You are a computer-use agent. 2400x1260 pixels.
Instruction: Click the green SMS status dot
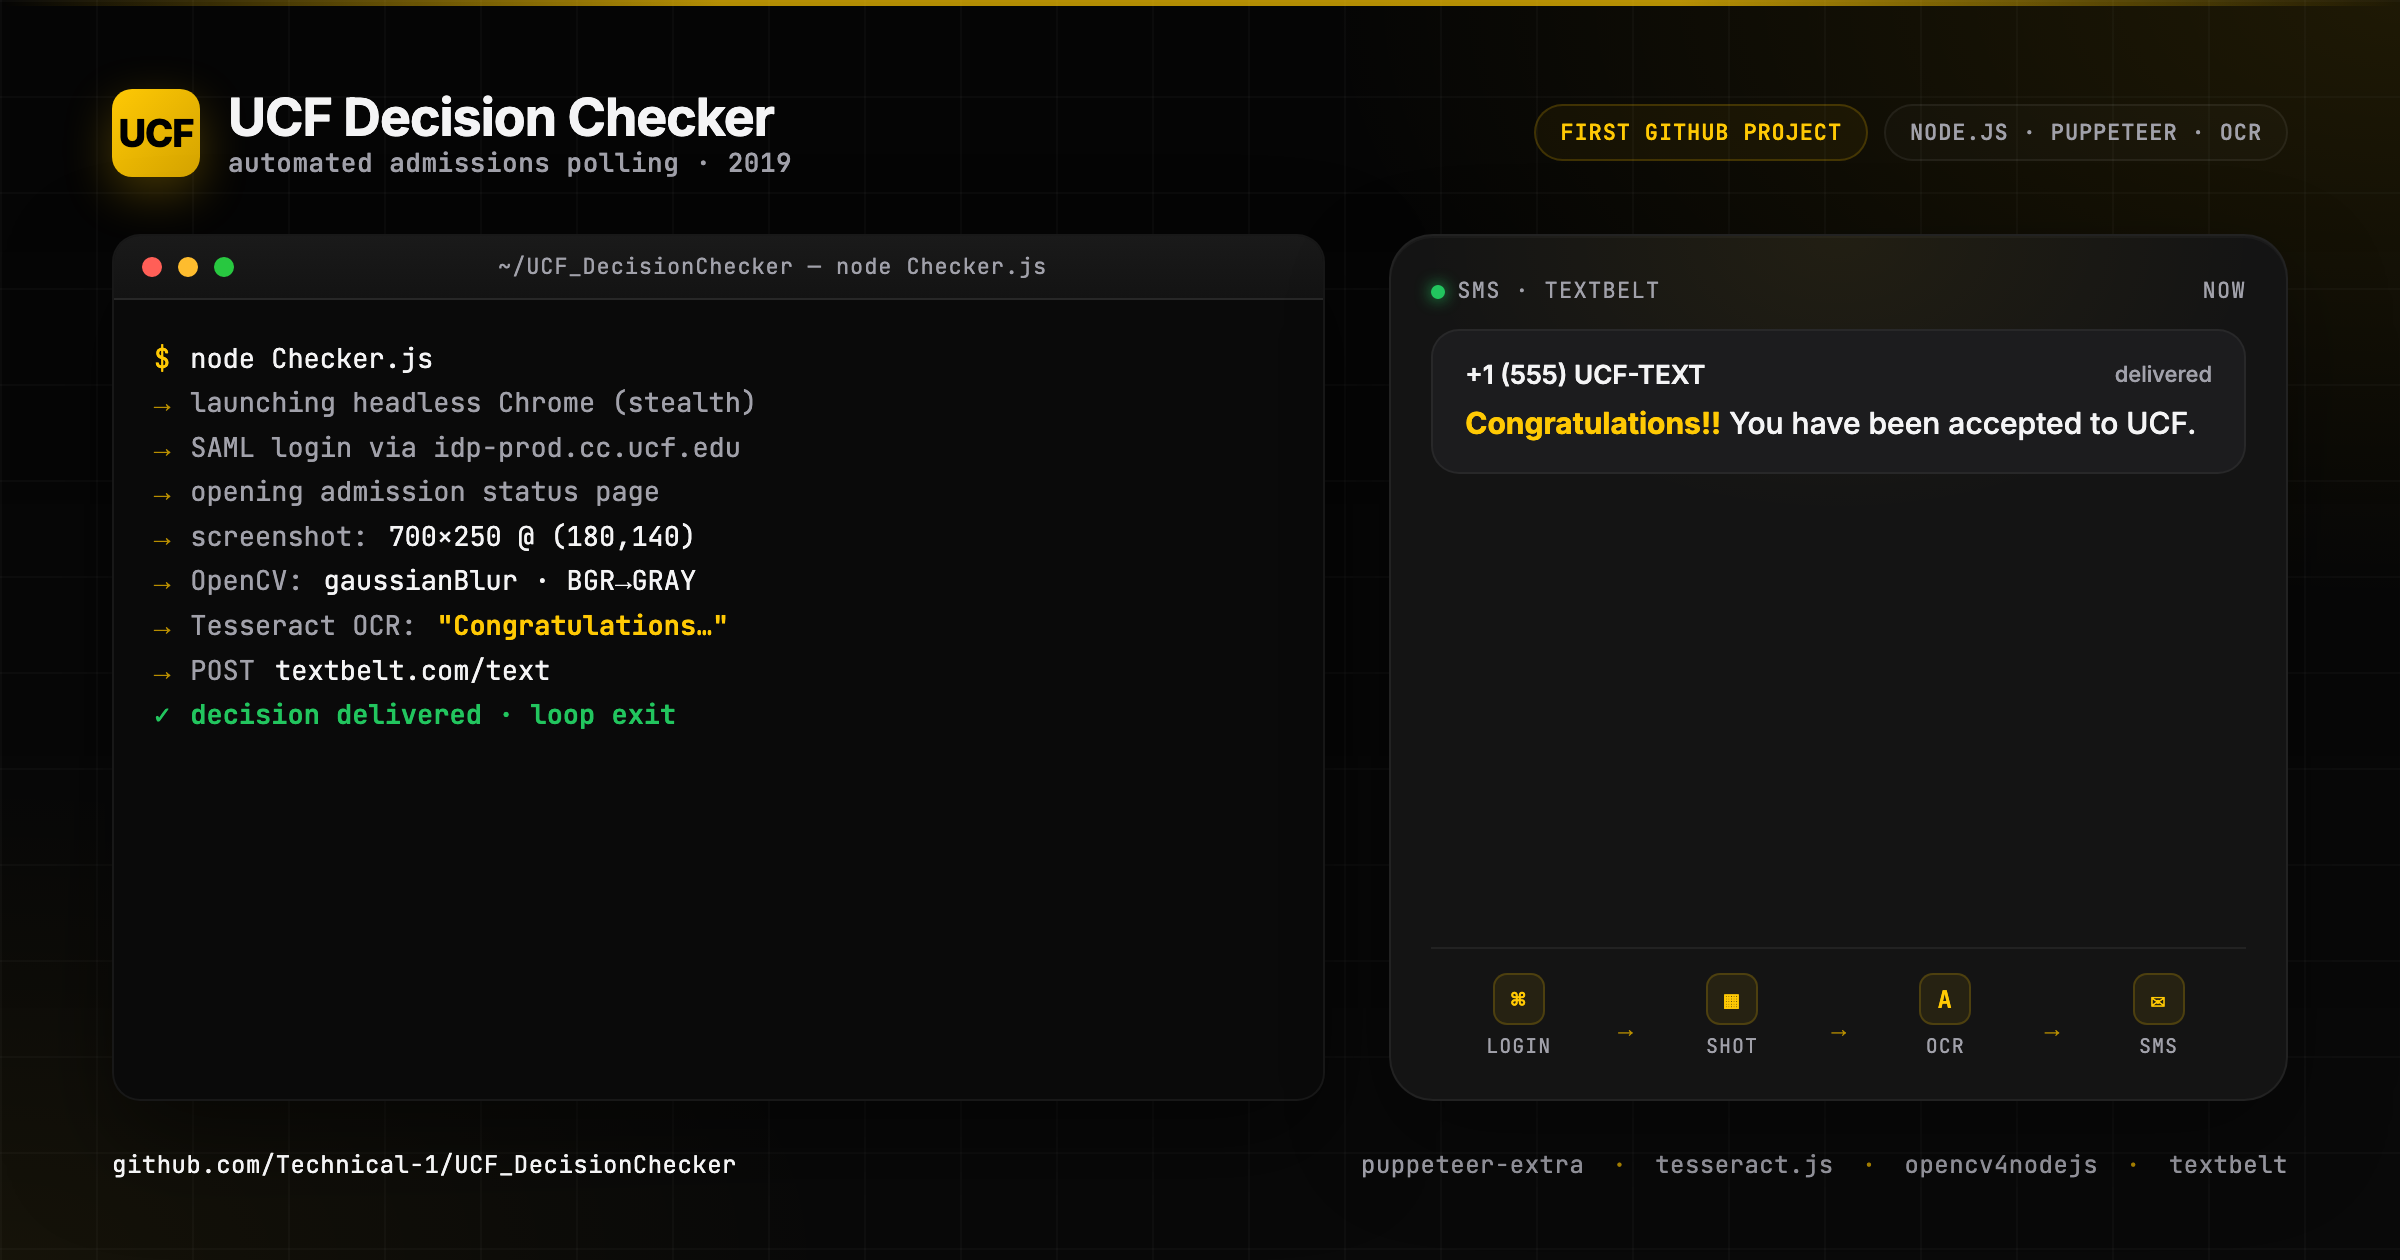point(1438,291)
